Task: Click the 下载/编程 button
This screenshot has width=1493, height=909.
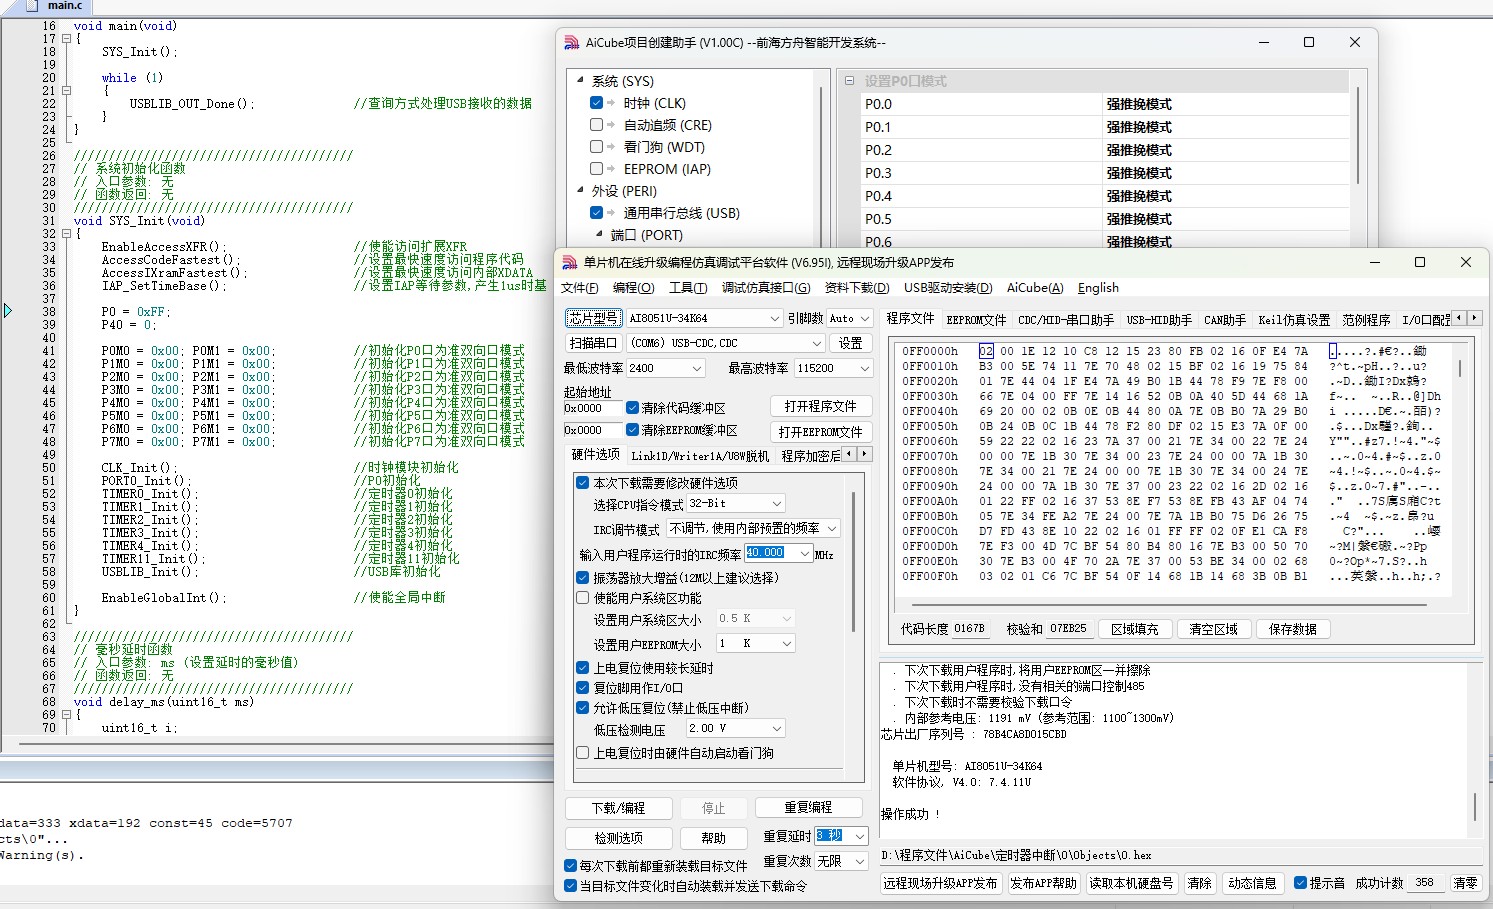Action: click(618, 808)
